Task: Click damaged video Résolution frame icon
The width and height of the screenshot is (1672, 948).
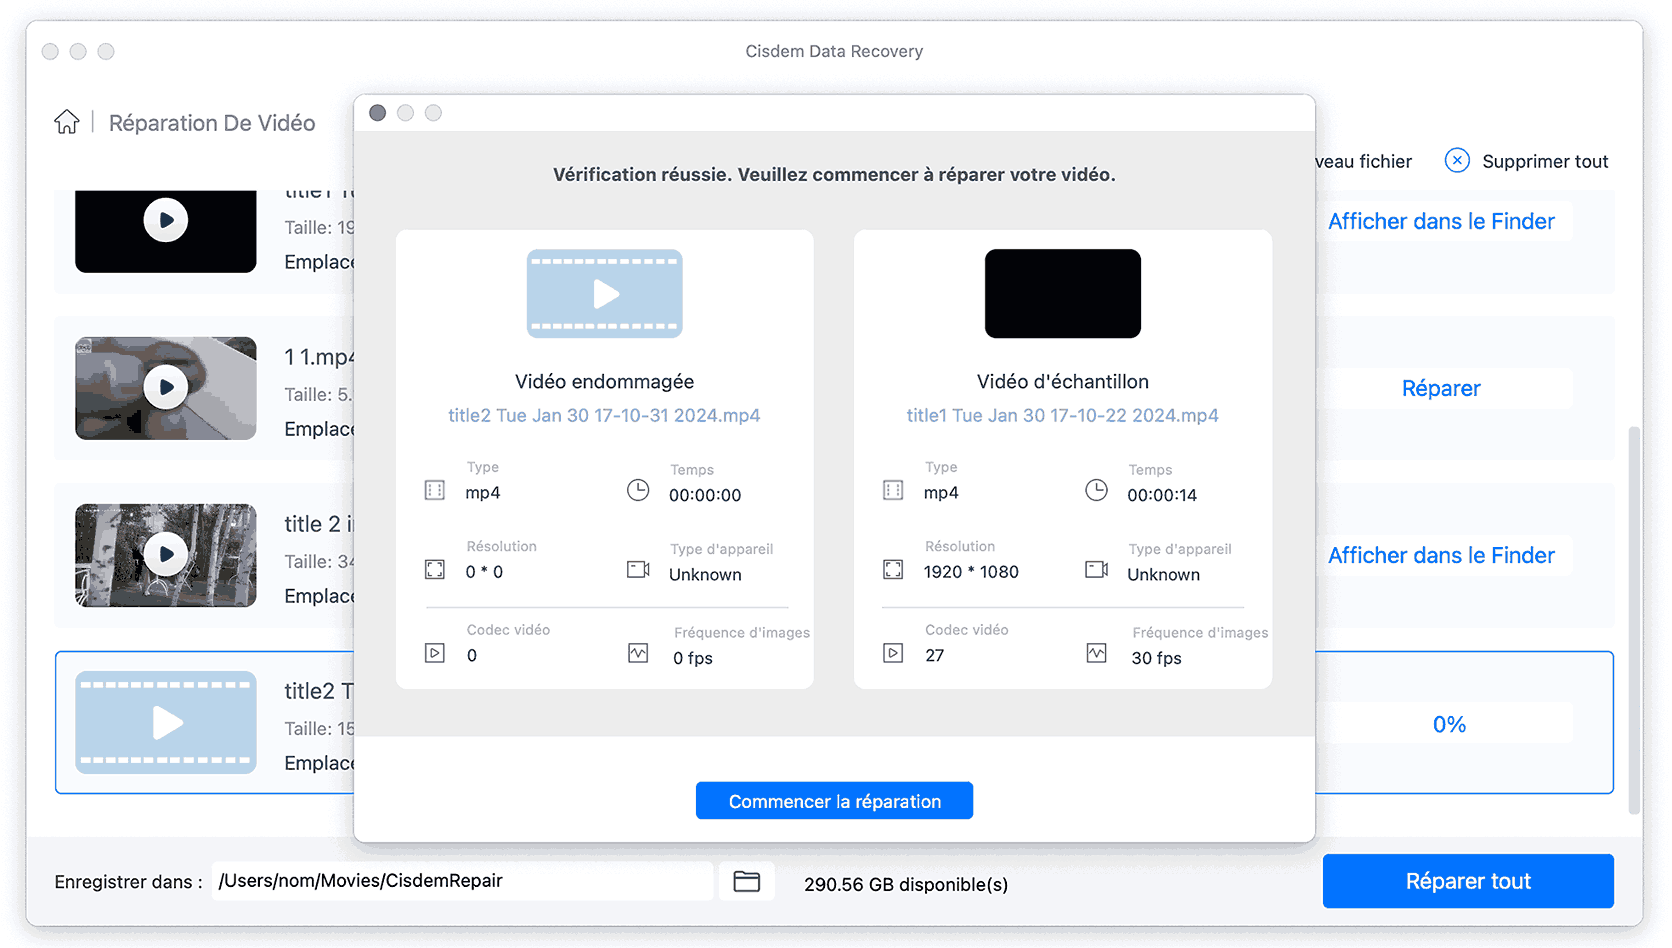Action: 435,569
